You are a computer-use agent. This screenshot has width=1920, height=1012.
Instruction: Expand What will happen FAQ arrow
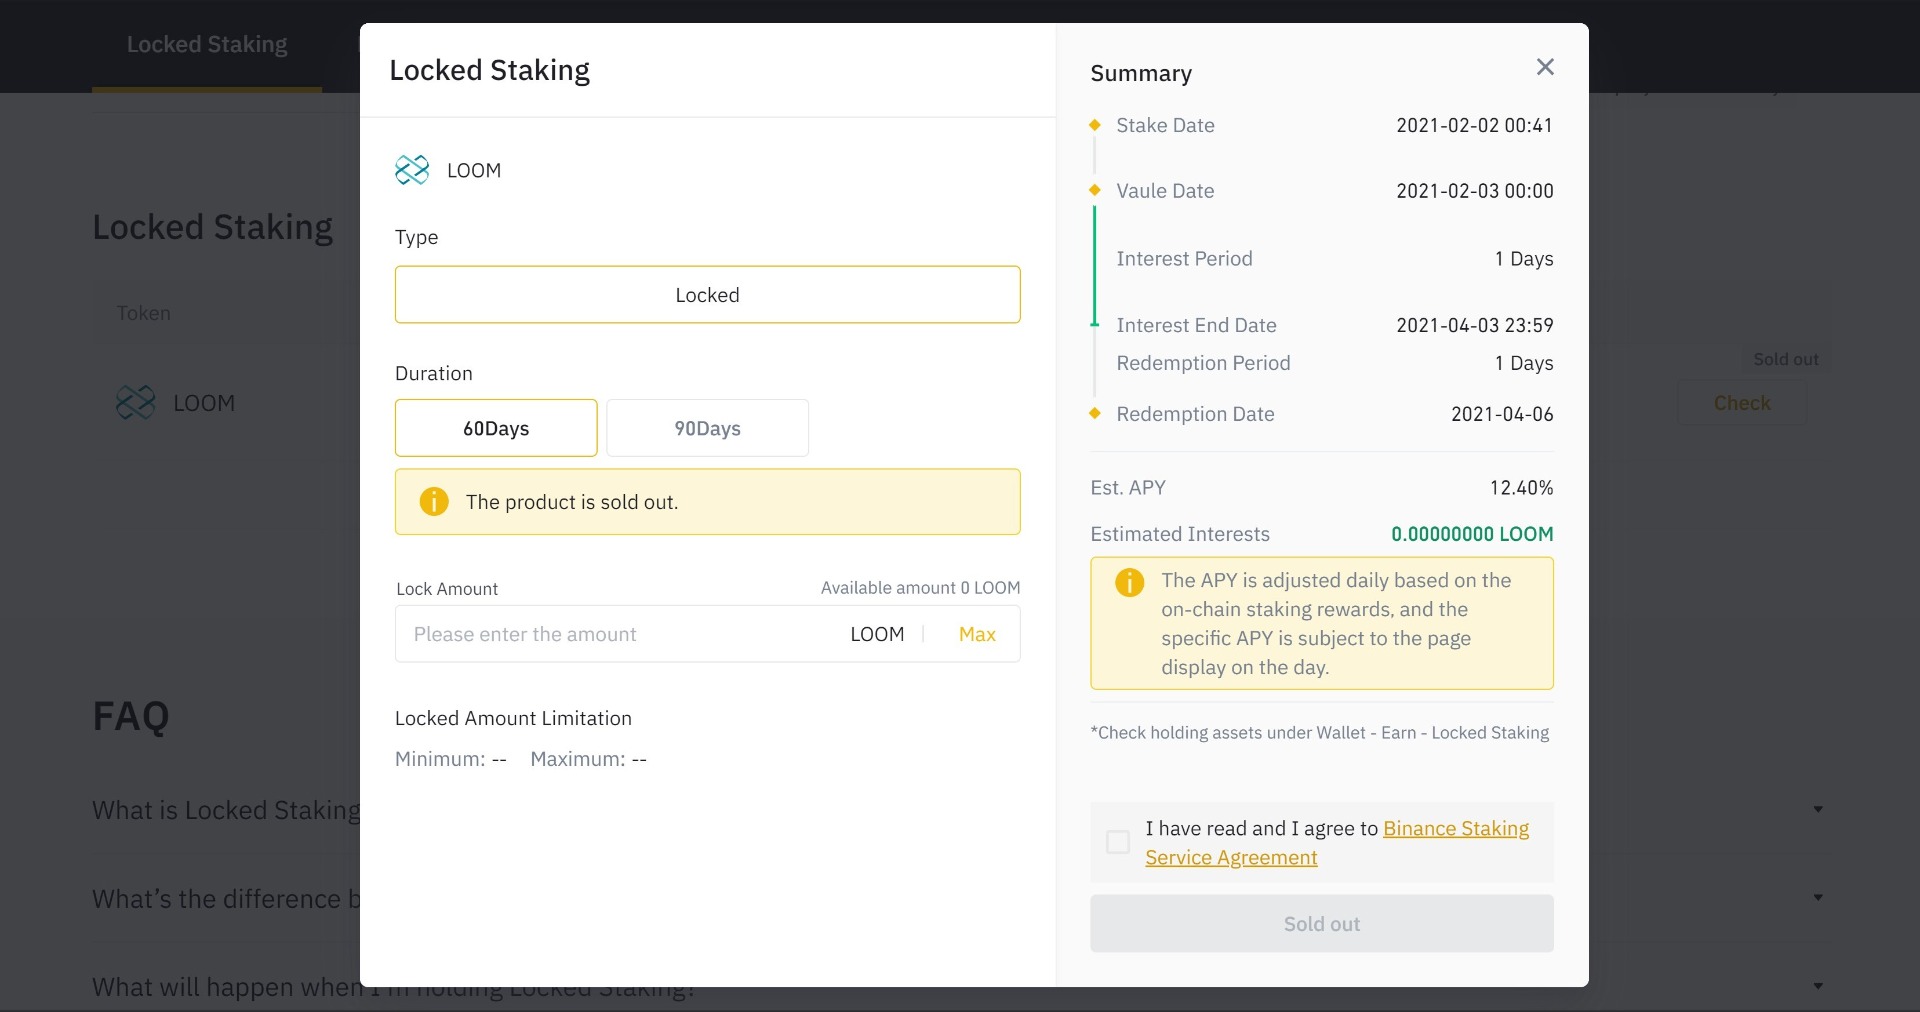tap(1818, 987)
